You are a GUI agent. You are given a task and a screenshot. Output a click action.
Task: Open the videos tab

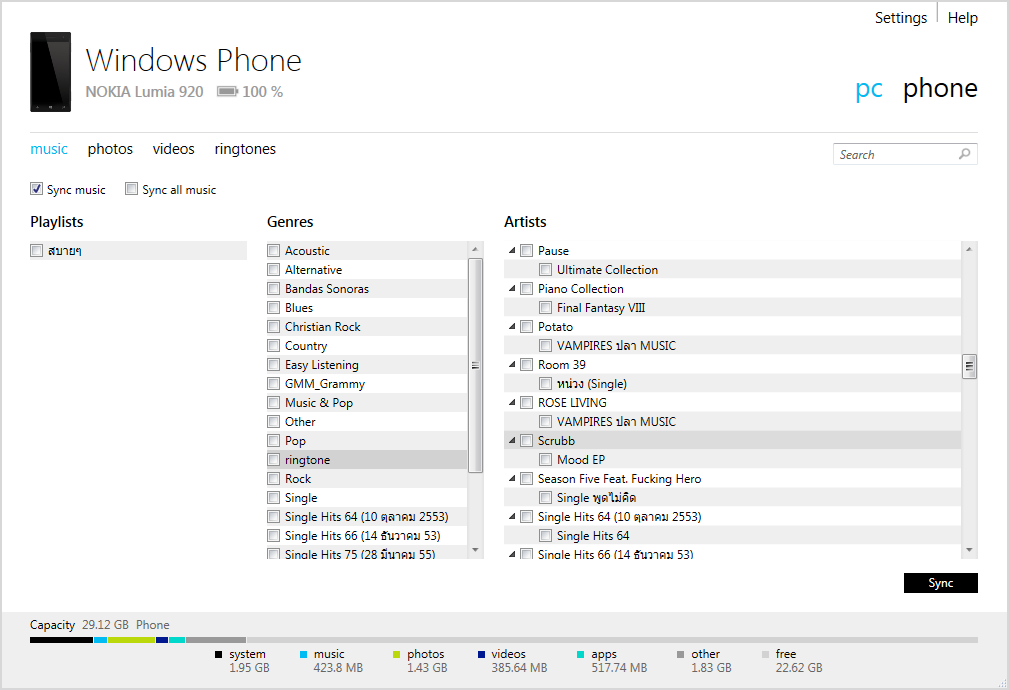point(173,149)
